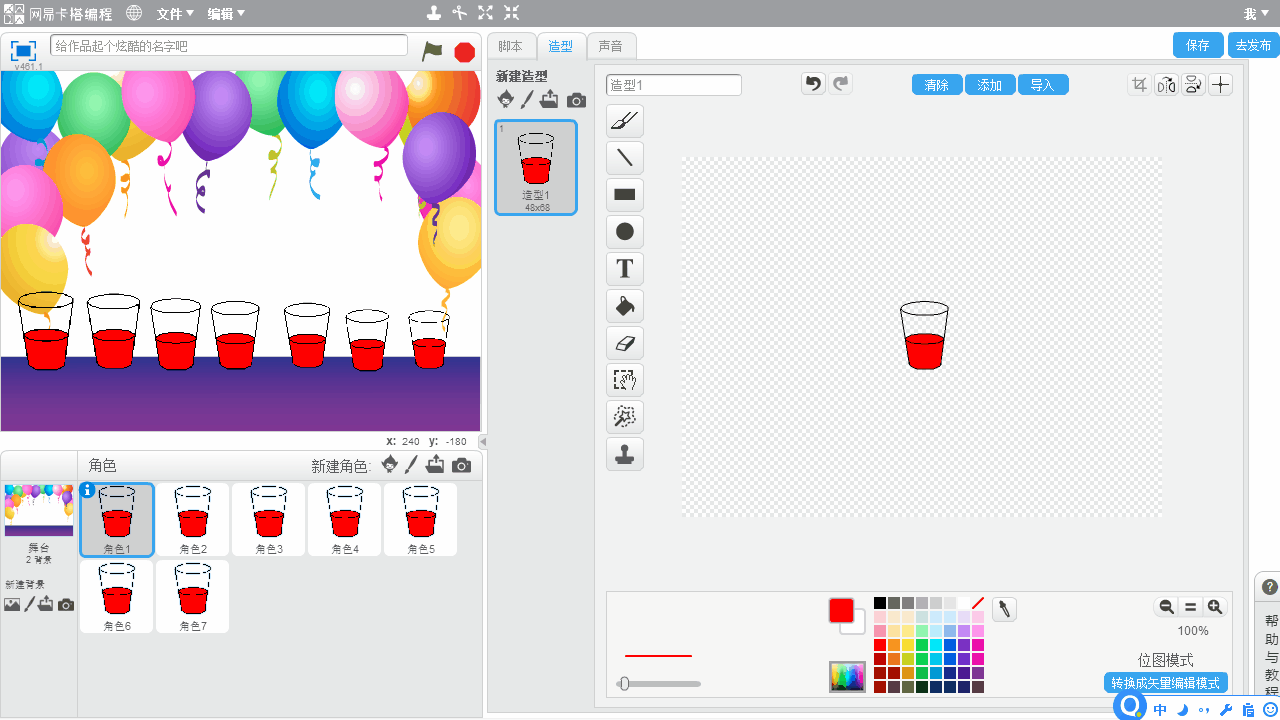Viewport: 1280px width, 720px height.
Task: Create new sprite from camera
Action: 461,465
